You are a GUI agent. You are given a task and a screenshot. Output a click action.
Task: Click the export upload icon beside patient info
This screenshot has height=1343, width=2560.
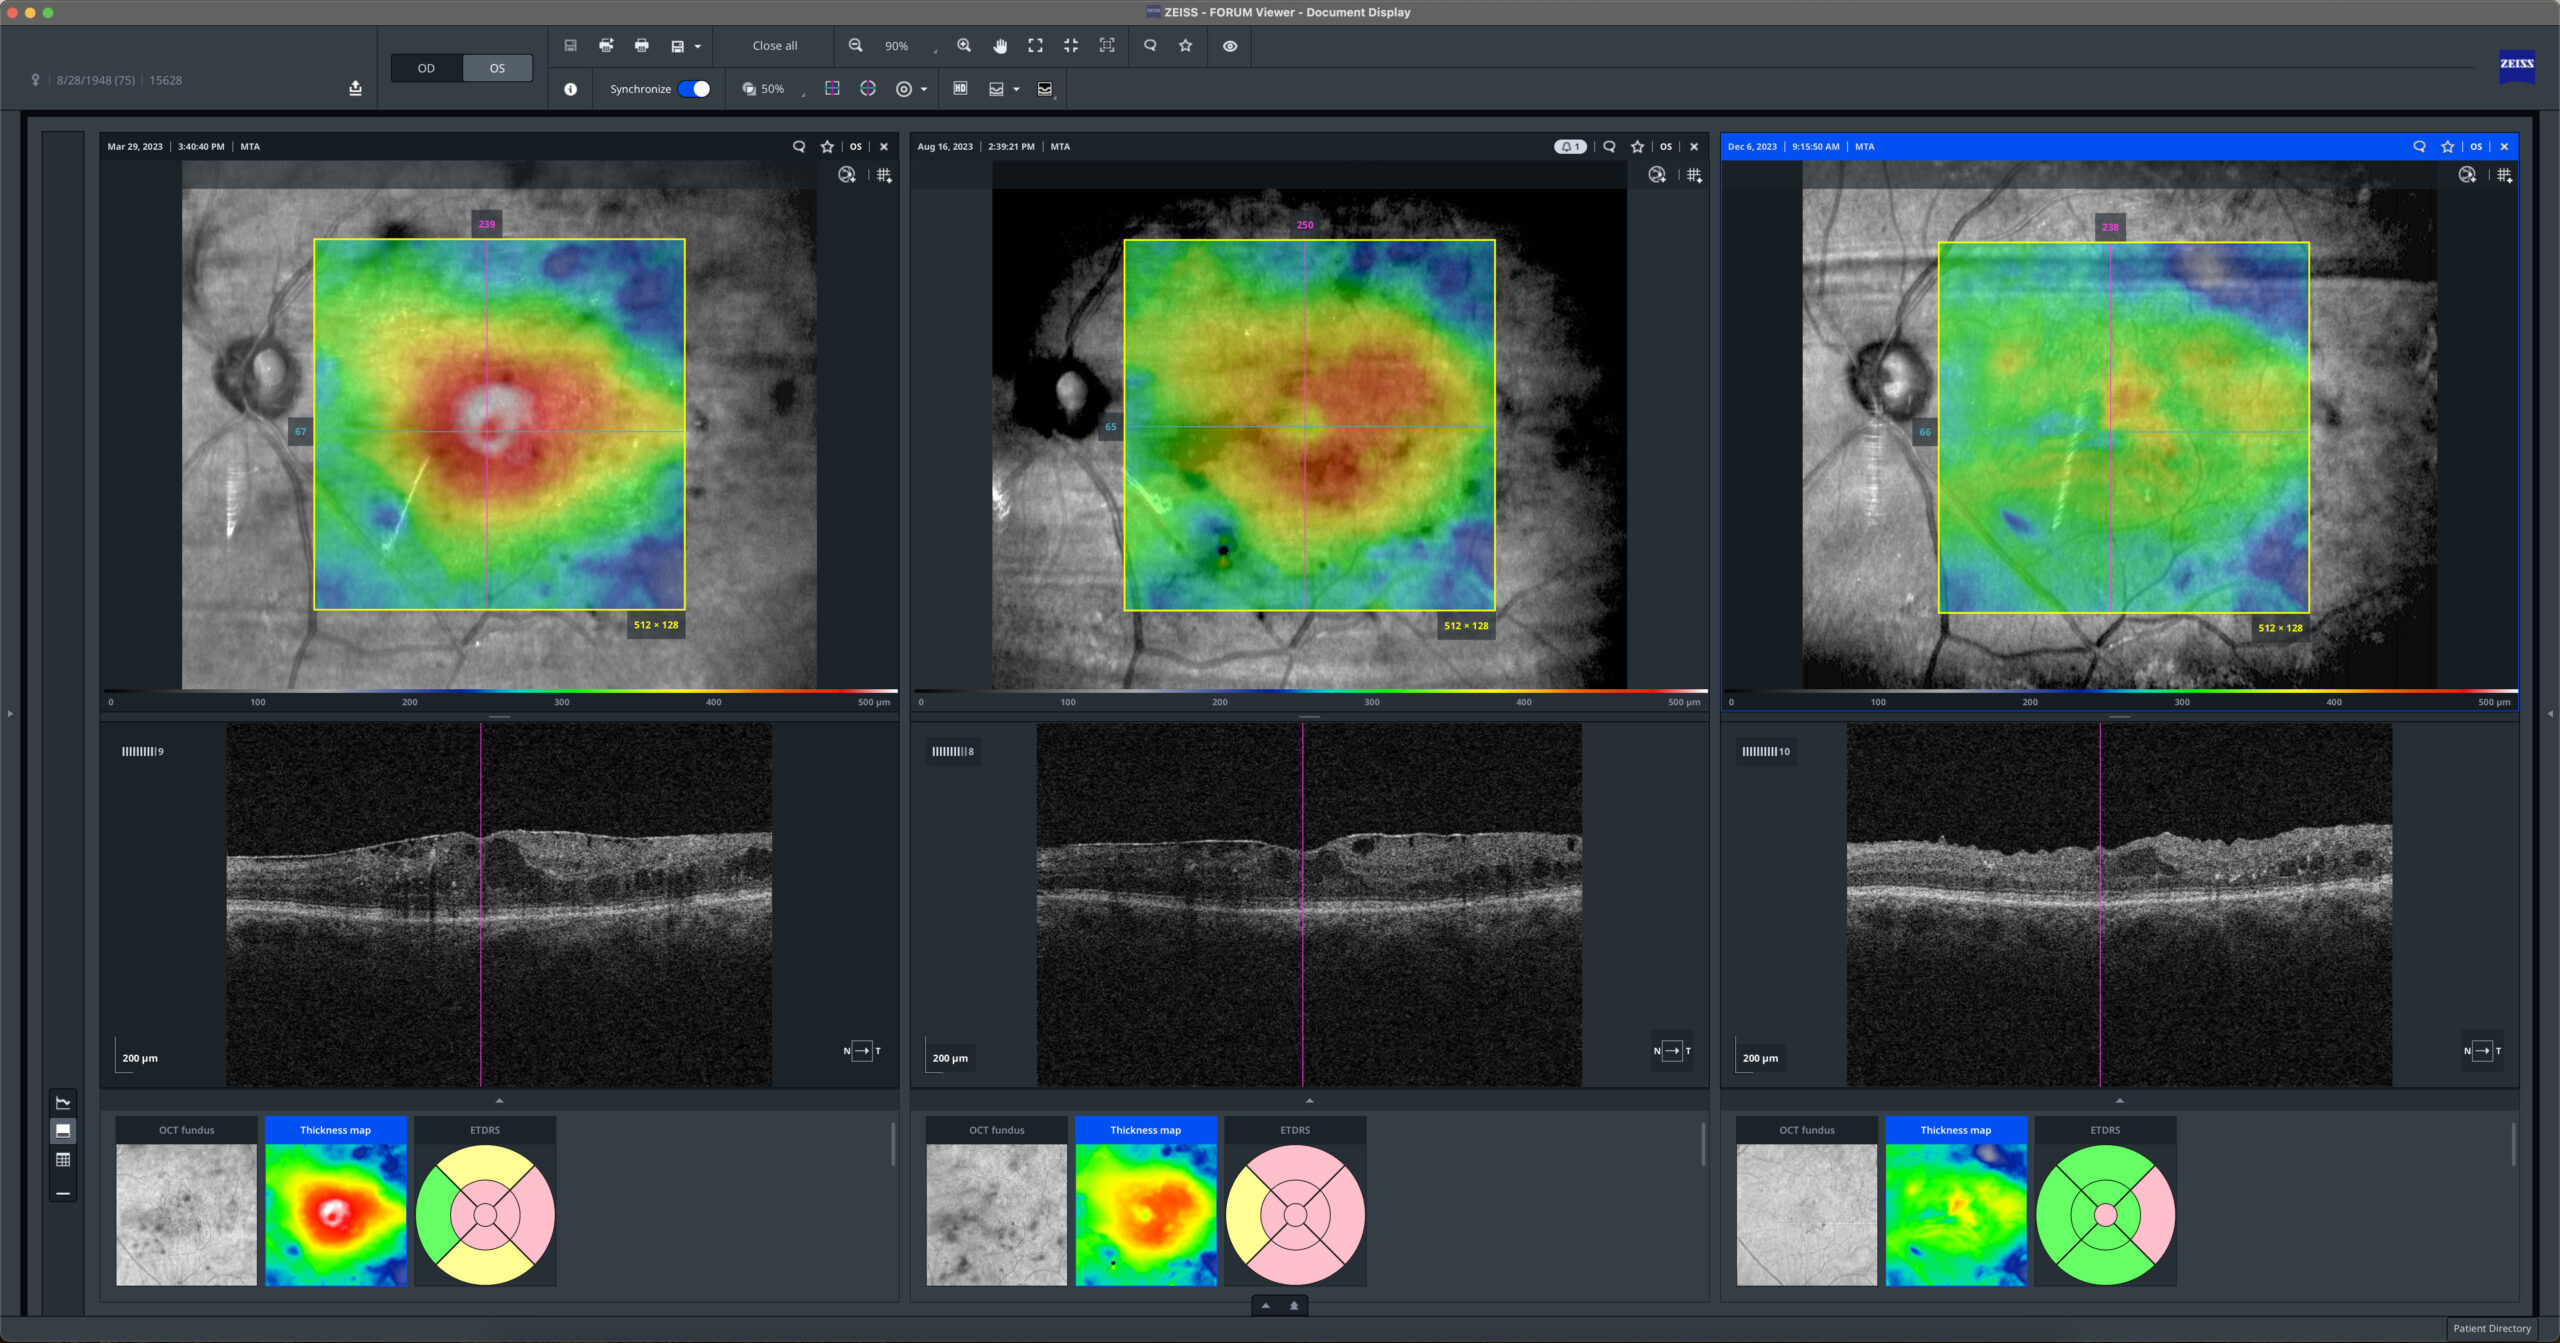[x=355, y=88]
